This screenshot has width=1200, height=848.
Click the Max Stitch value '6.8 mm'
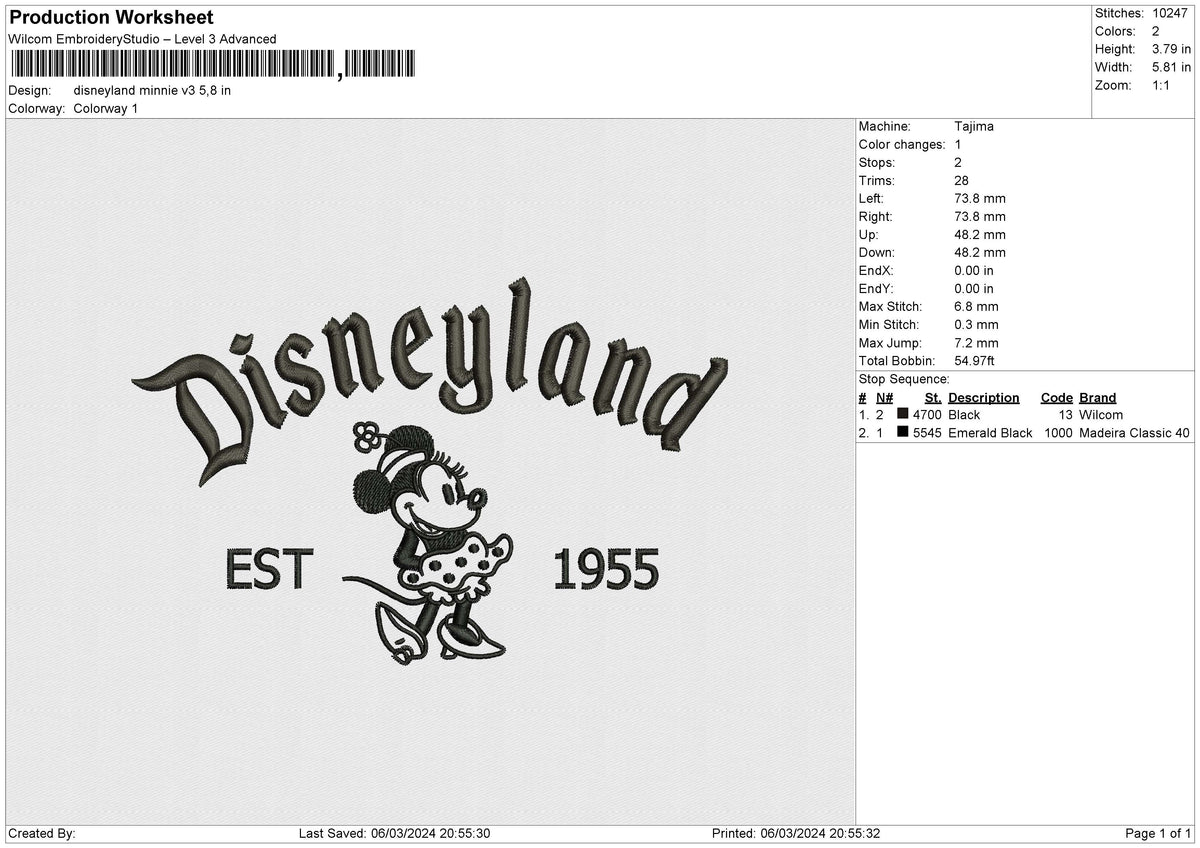pyautogui.click(x=977, y=307)
